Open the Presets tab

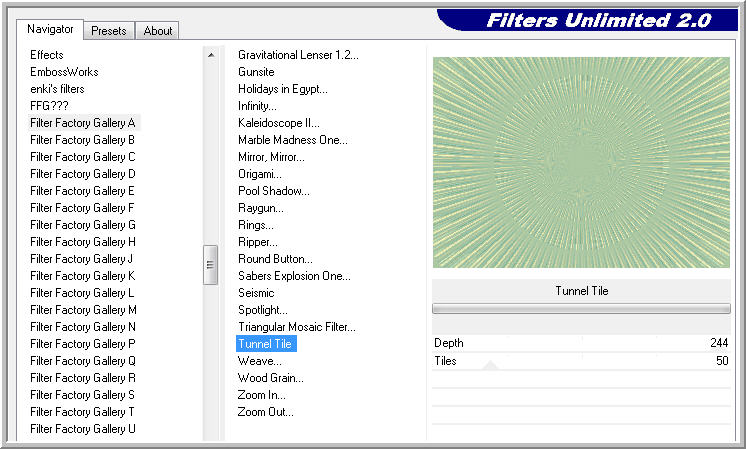(109, 31)
